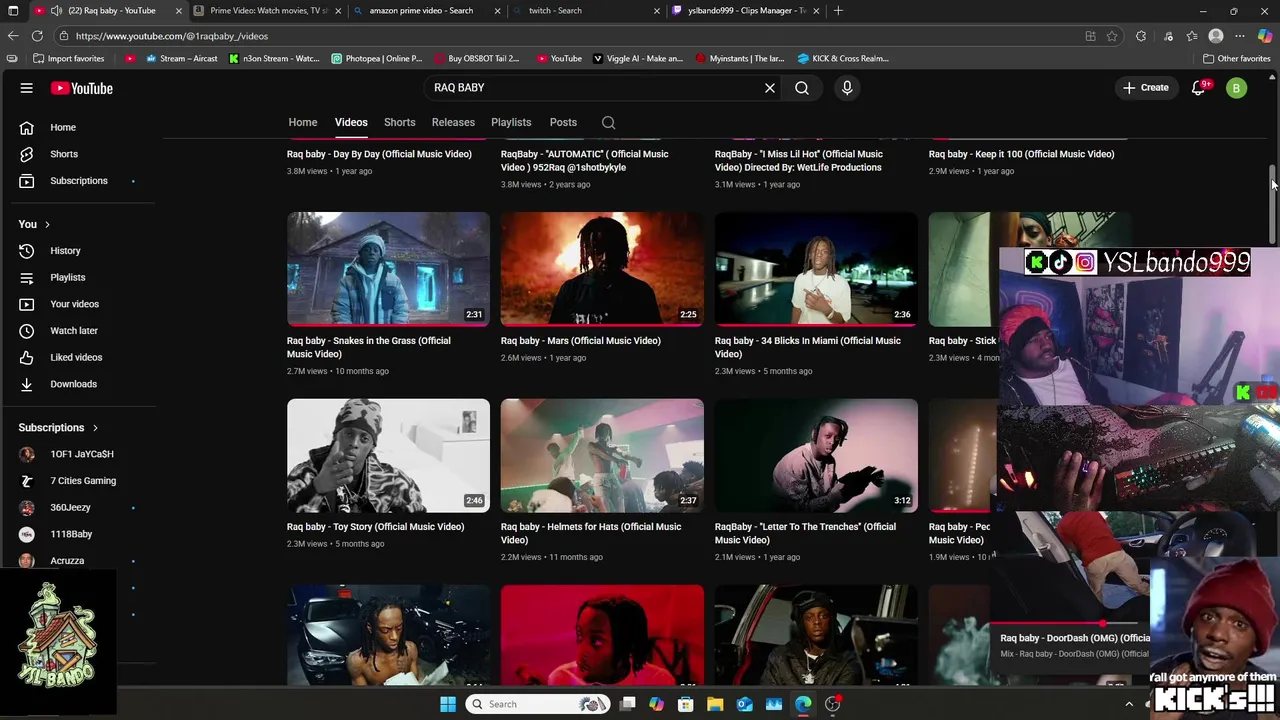
Task: Open the notifications bell
Action: click(1198, 88)
